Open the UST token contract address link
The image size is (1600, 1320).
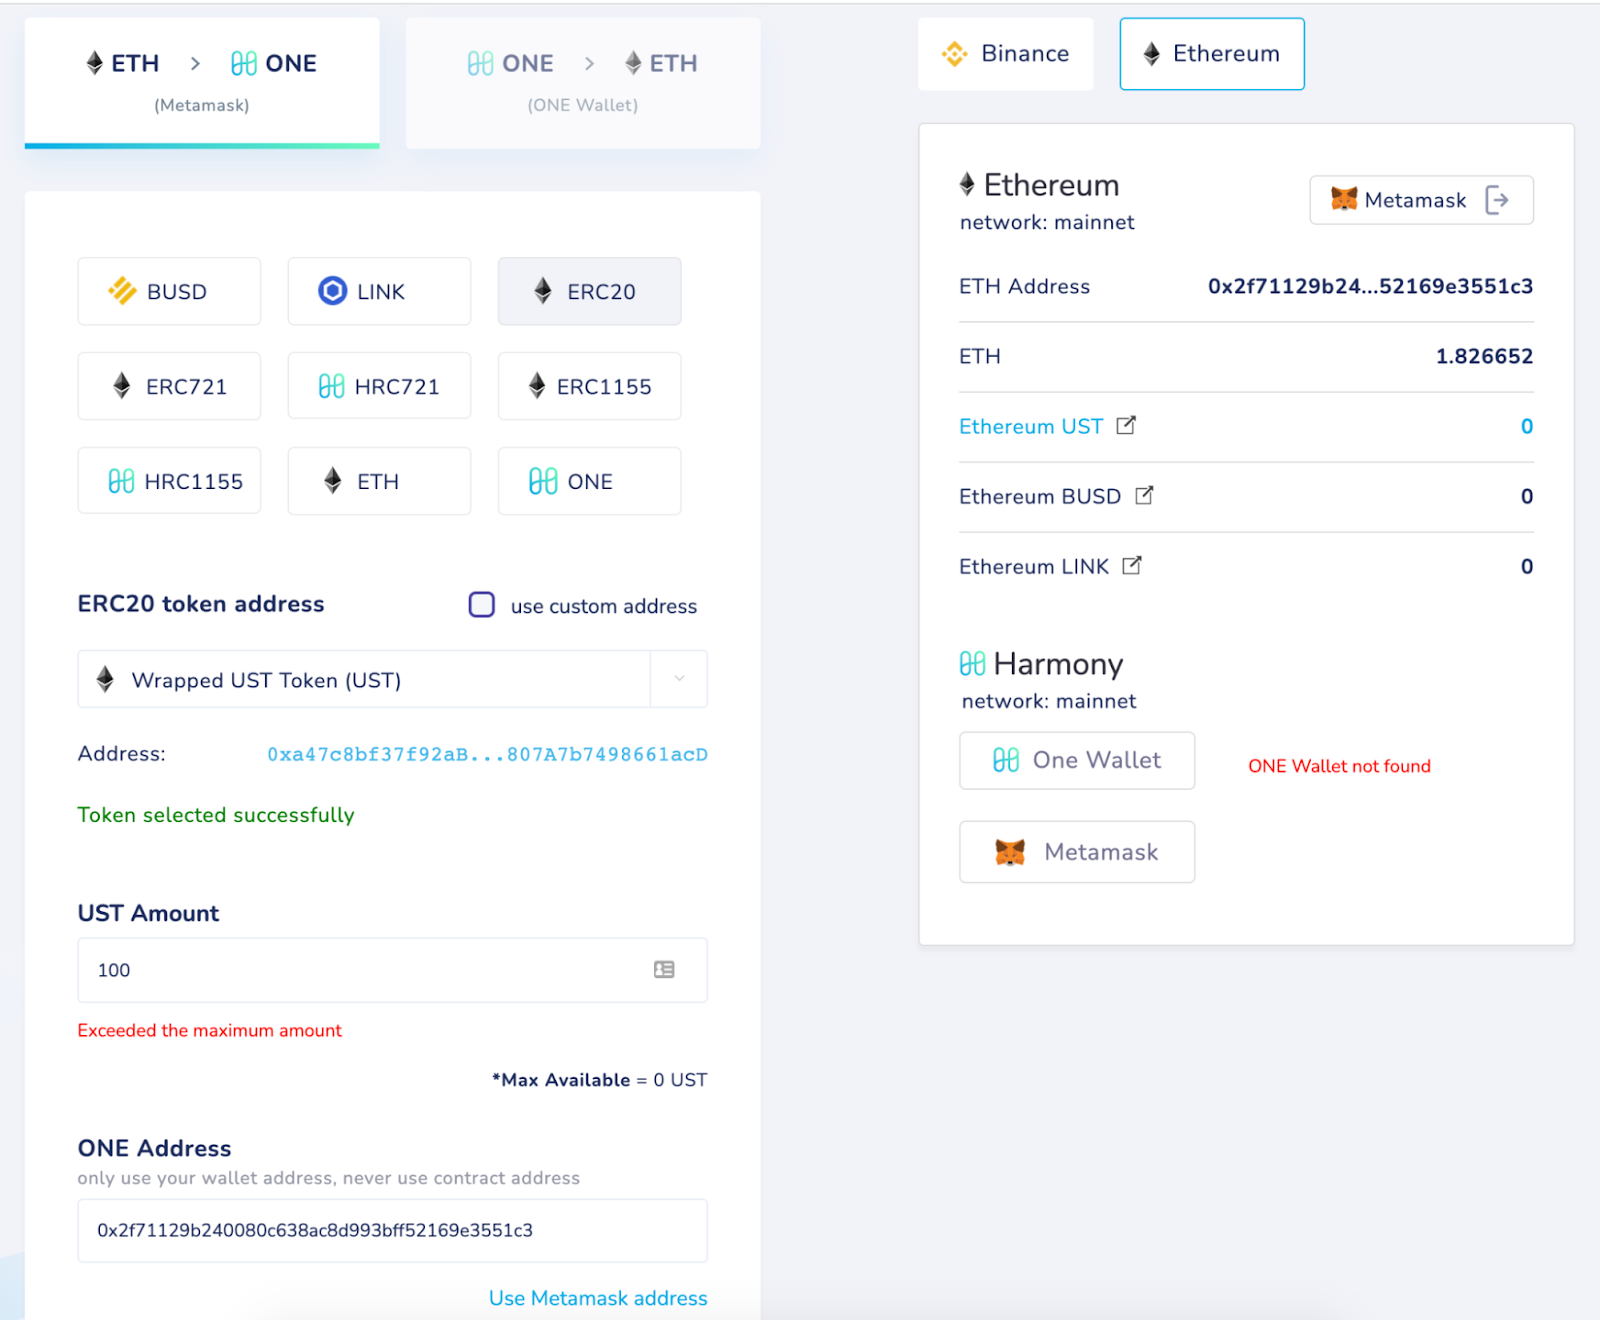tap(487, 754)
